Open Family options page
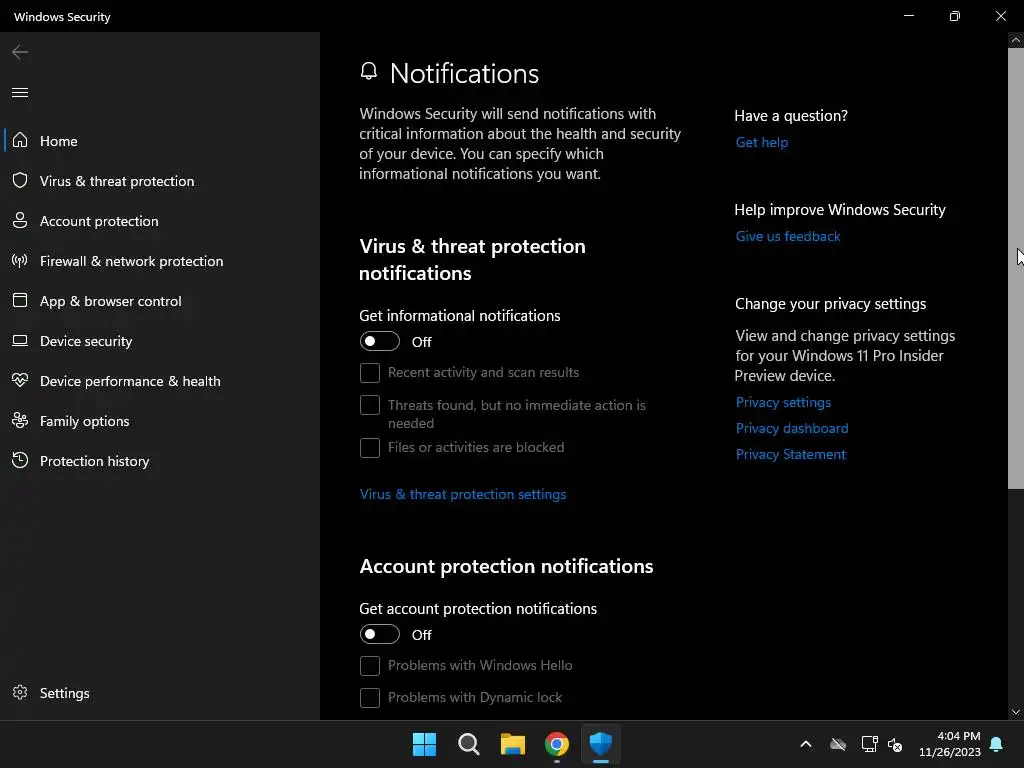This screenshot has height=768, width=1024. click(x=160, y=421)
